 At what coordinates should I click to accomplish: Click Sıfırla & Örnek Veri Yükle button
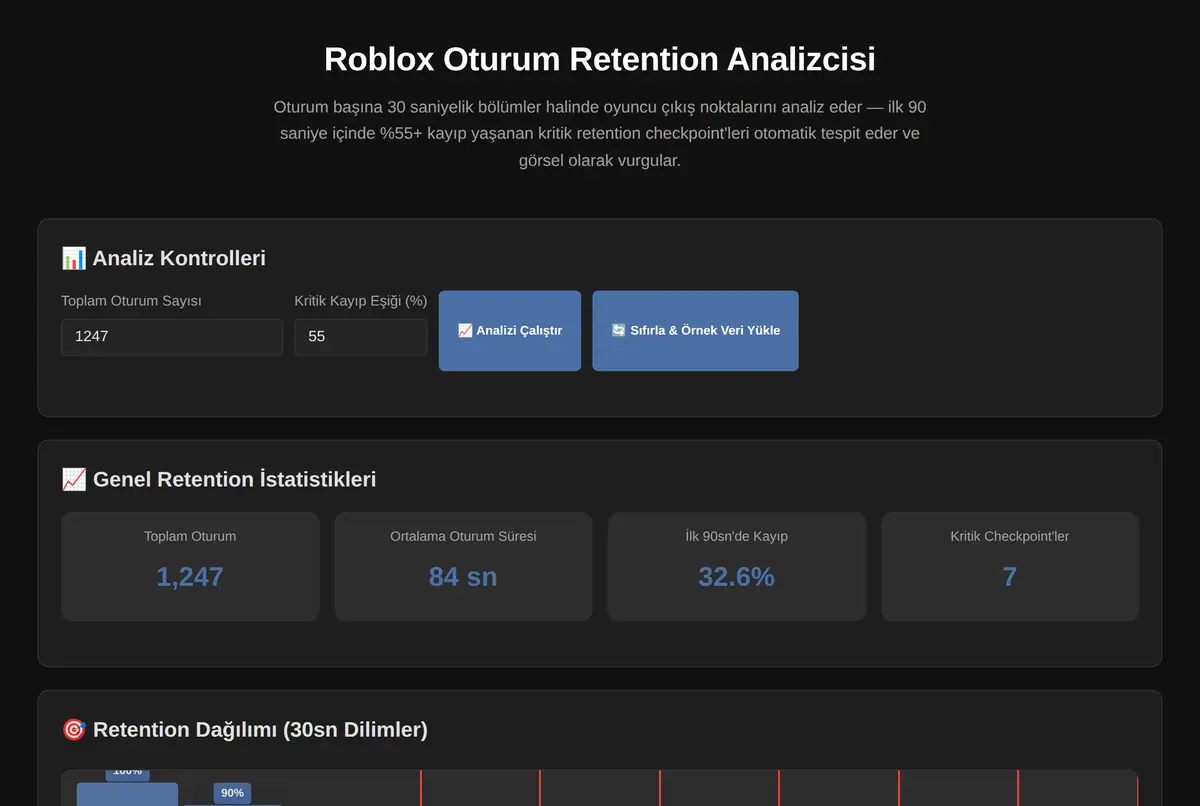[695, 331]
